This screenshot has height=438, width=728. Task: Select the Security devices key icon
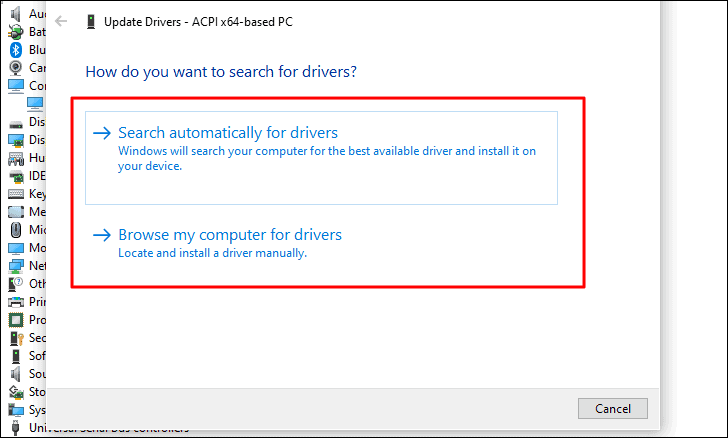tap(16, 338)
